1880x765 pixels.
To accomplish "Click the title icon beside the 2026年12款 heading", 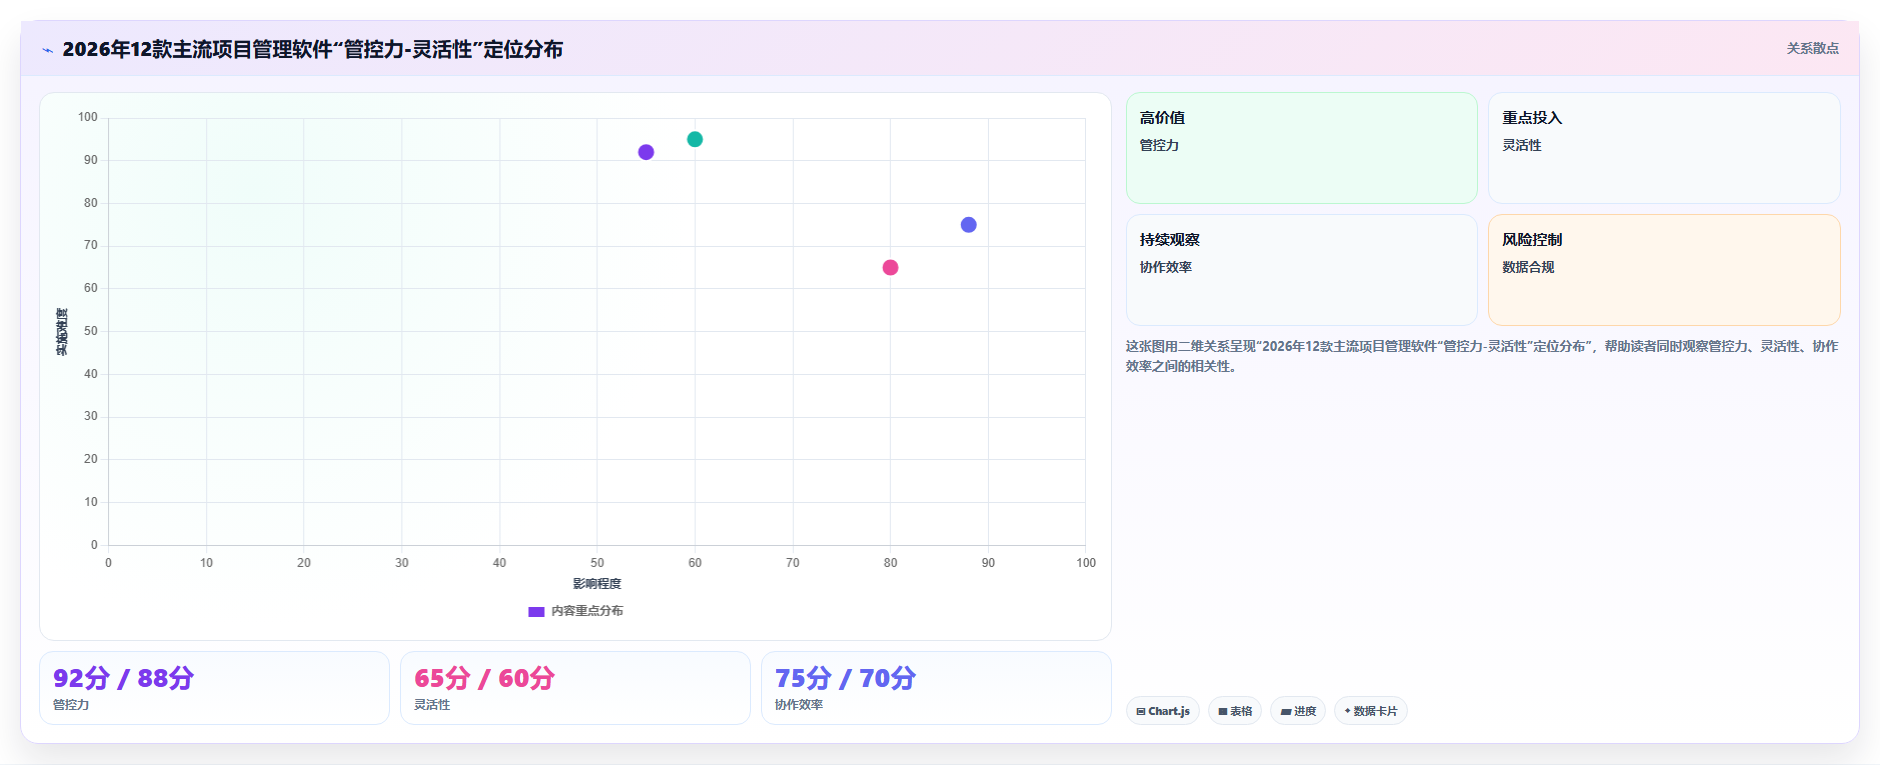I will coord(47,50).
